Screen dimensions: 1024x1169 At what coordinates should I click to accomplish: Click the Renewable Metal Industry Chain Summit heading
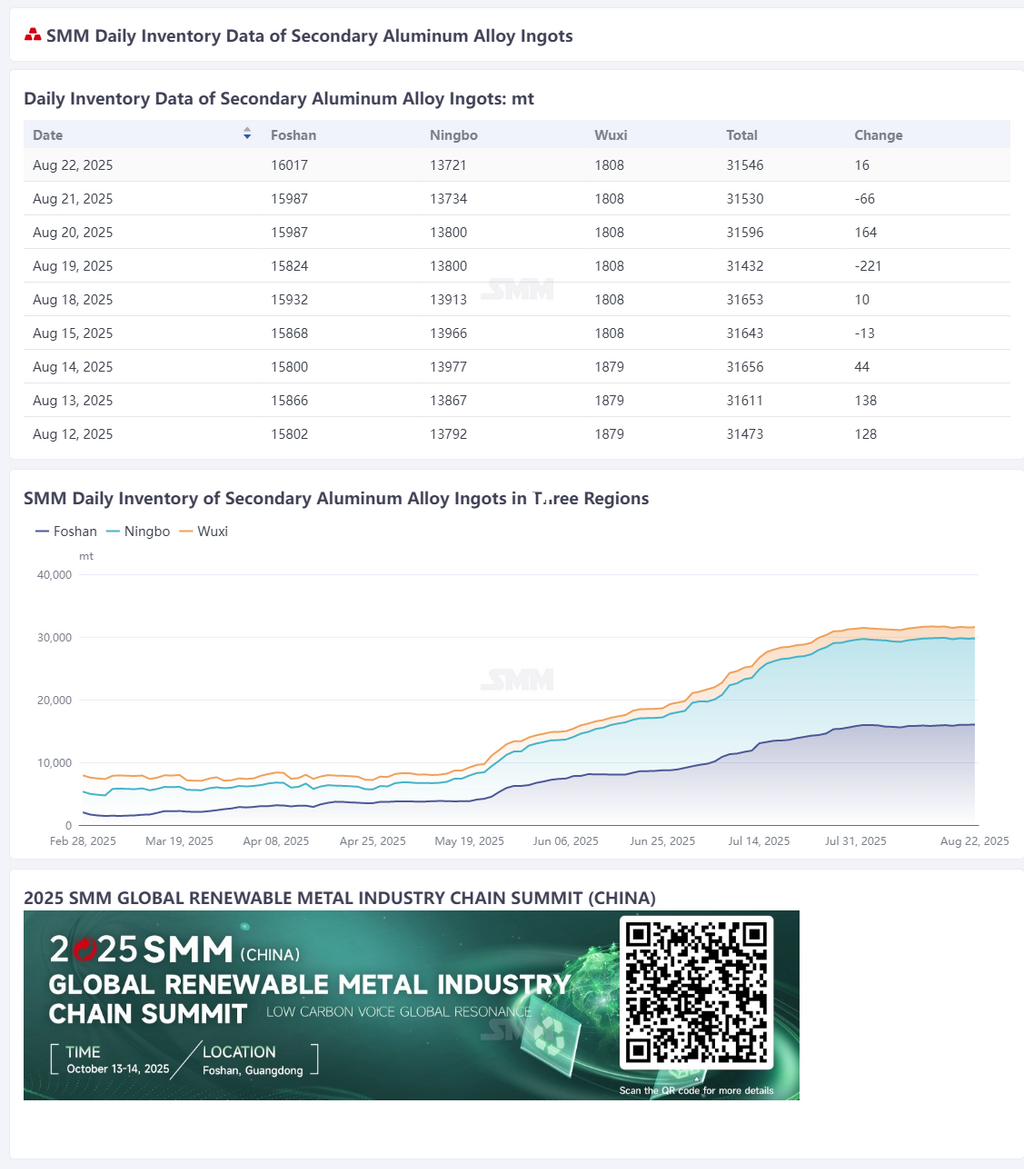click(340, 898)
